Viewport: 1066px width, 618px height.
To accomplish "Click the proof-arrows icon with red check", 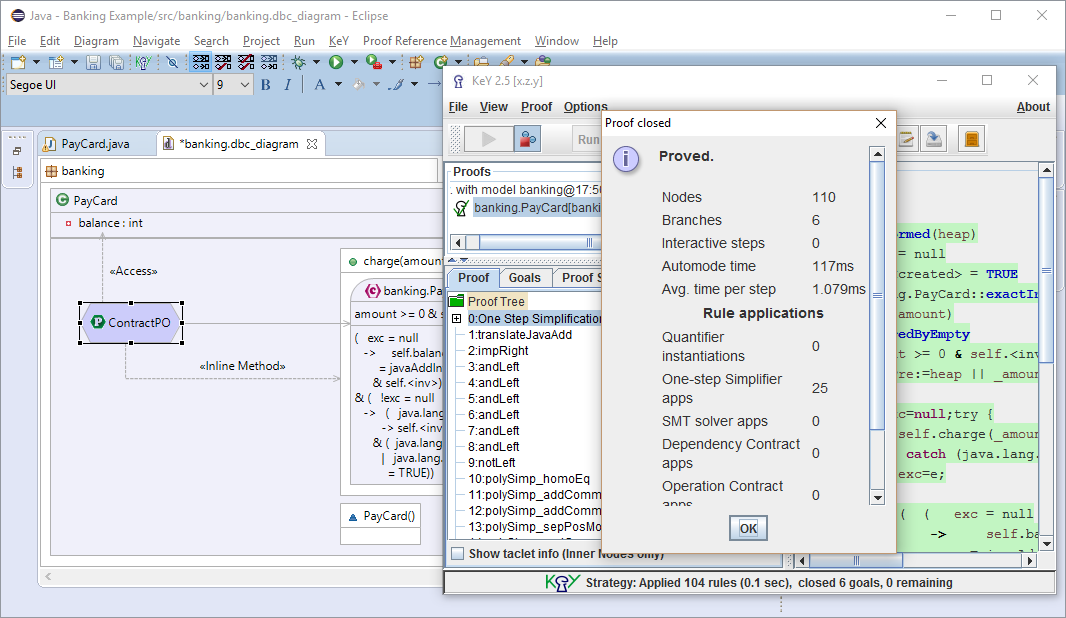I will [223, 63].
